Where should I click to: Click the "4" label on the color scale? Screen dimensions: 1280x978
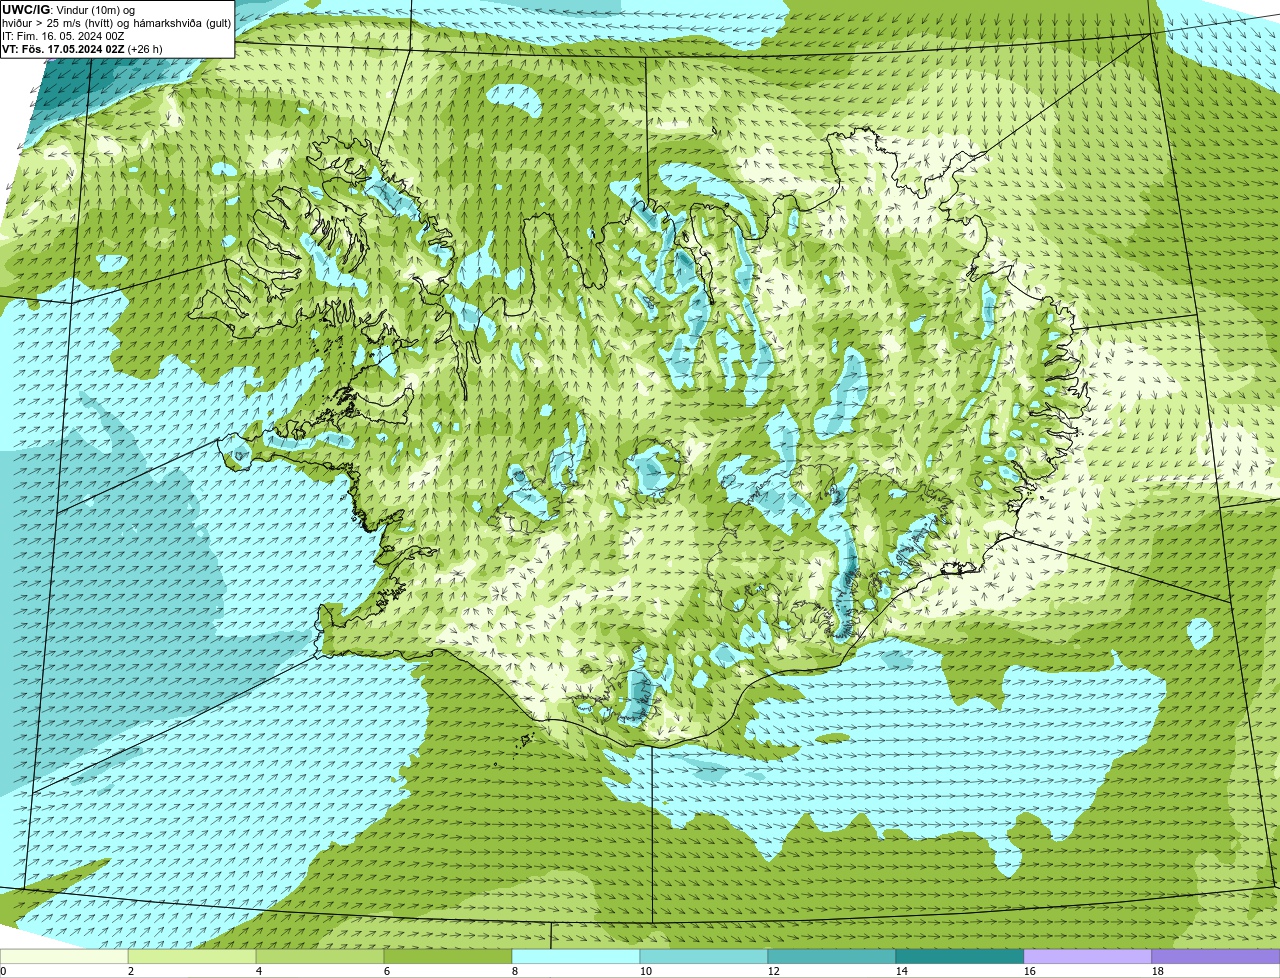click(x=259, y=971)
